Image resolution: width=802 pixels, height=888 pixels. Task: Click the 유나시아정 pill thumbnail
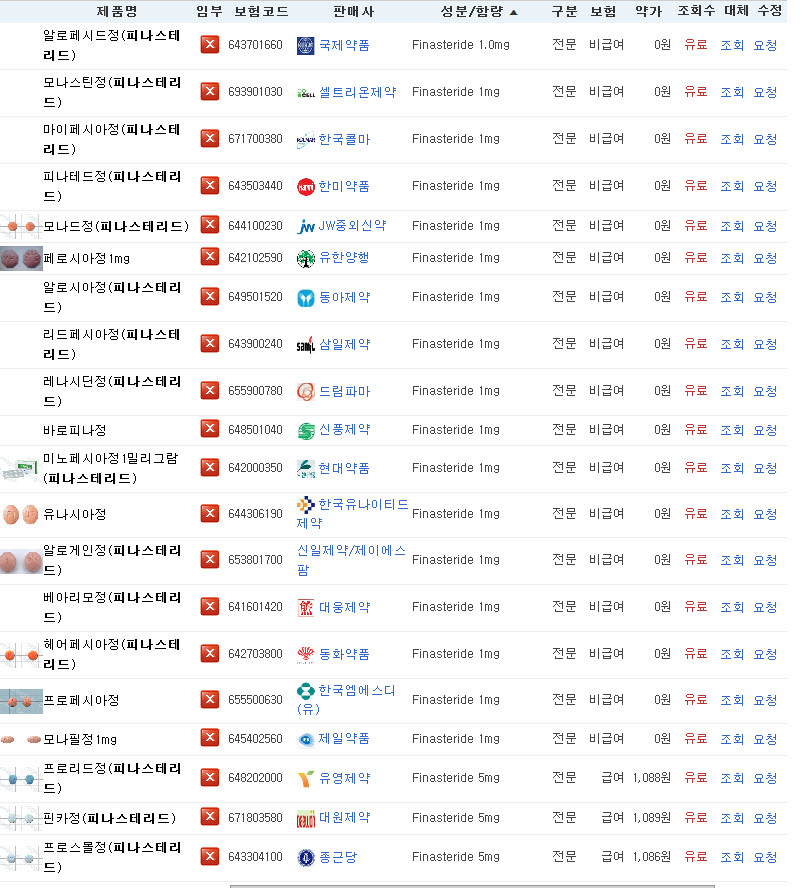coord(20,514)
